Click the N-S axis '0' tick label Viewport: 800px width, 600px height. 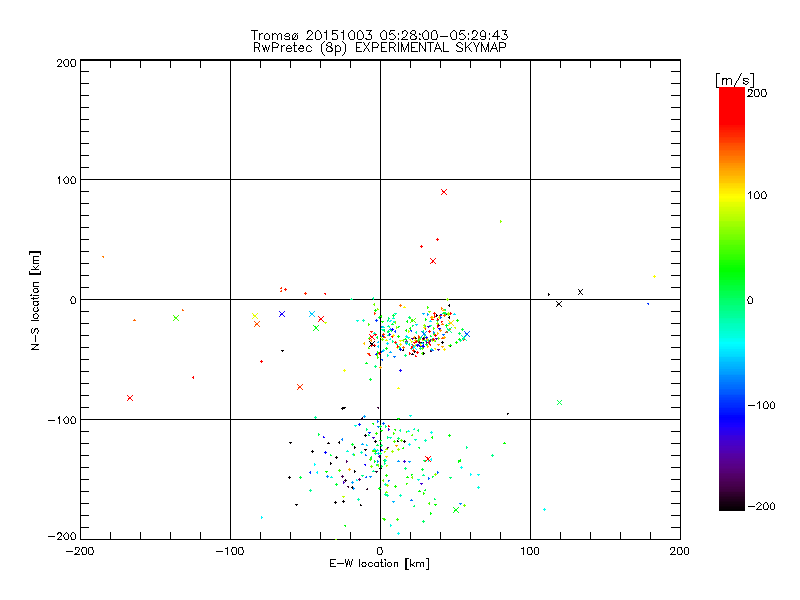(x=73, y=300)
